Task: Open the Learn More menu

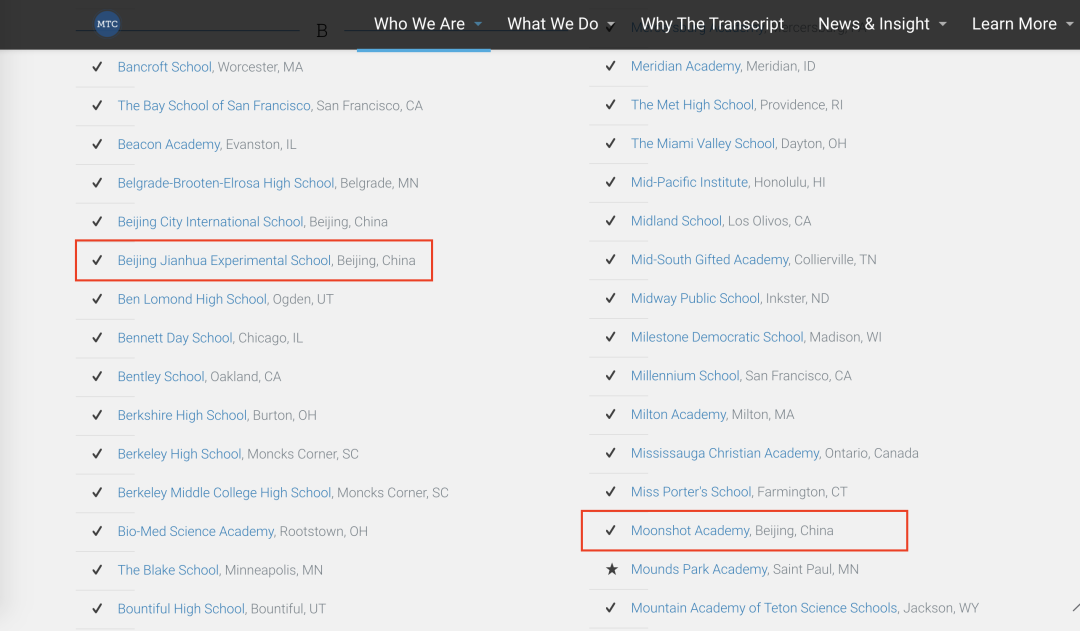Action: 1014,24
